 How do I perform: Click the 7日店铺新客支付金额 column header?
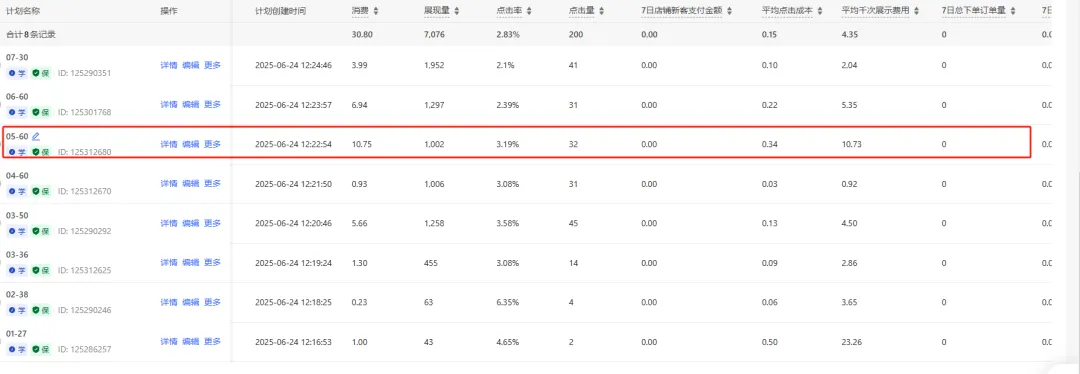point(681,11)
